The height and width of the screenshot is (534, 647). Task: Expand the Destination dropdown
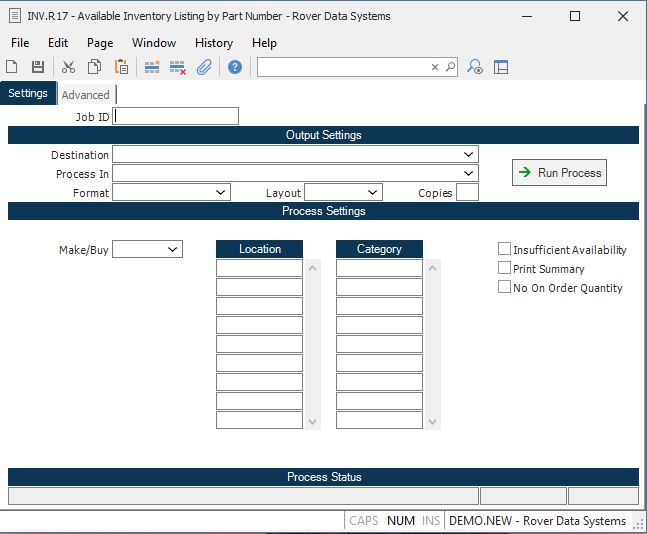coord(468,155)
